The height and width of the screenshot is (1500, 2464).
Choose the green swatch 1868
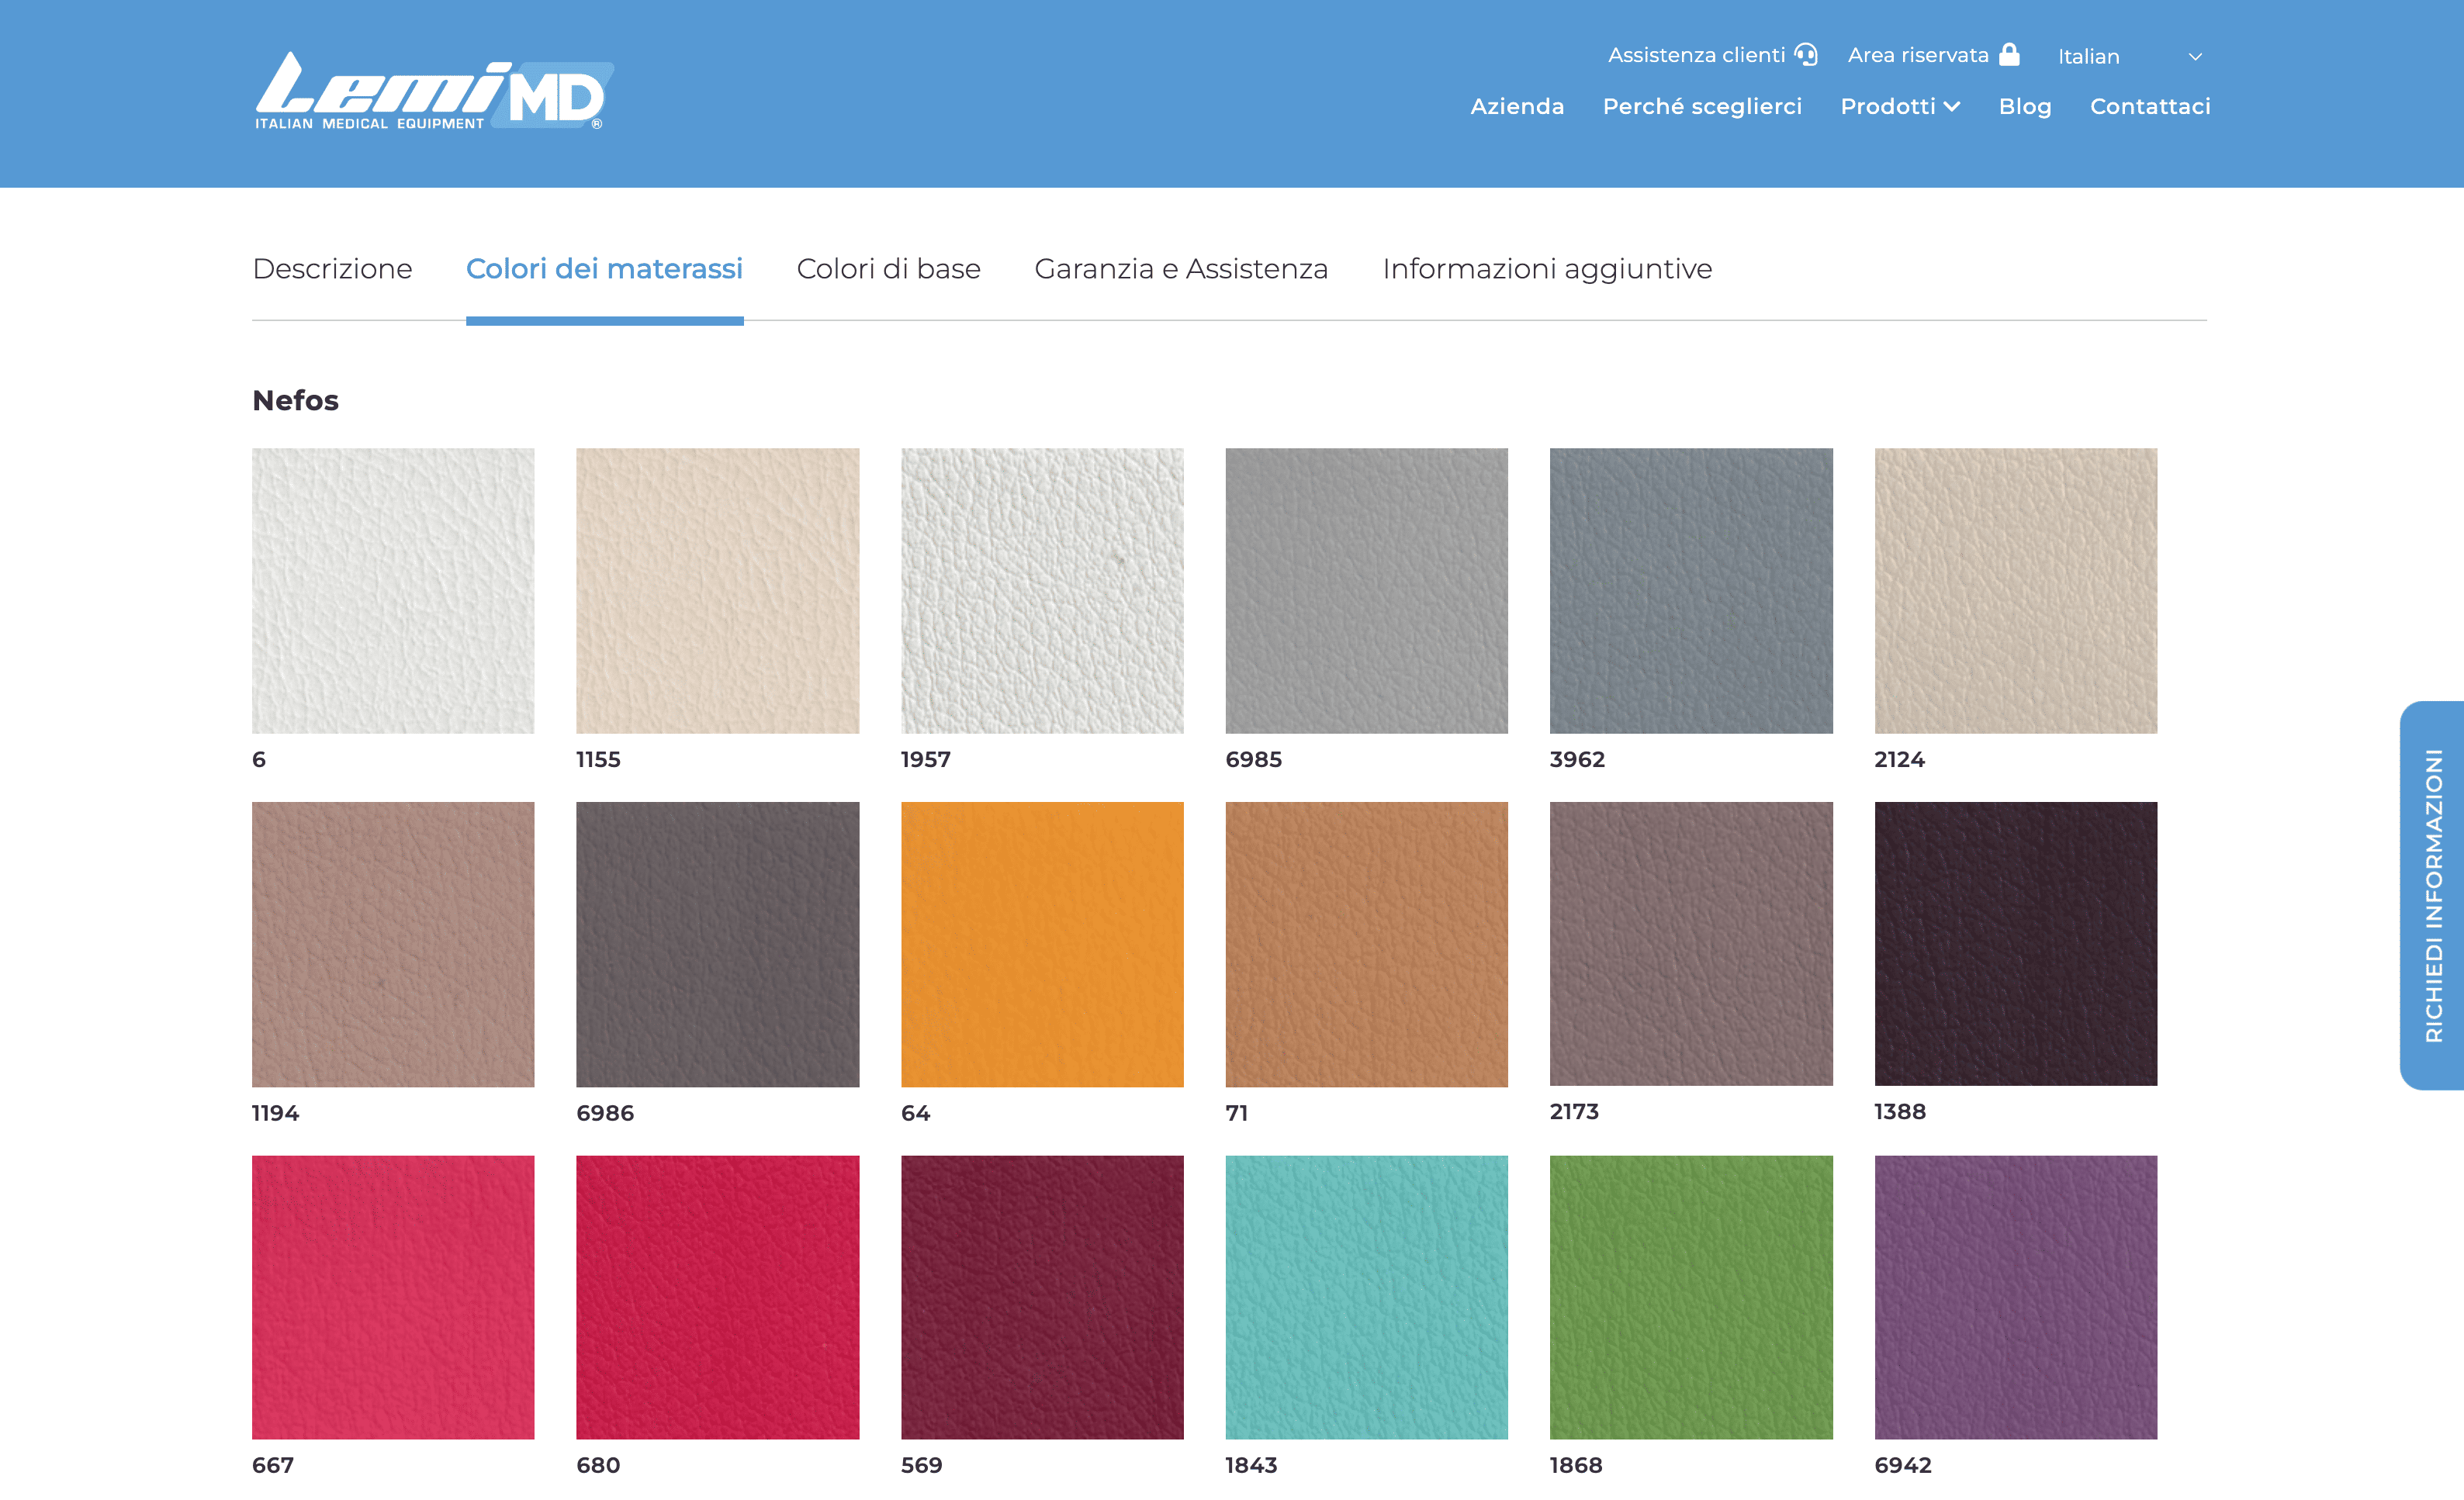tap(1690, 1297)
